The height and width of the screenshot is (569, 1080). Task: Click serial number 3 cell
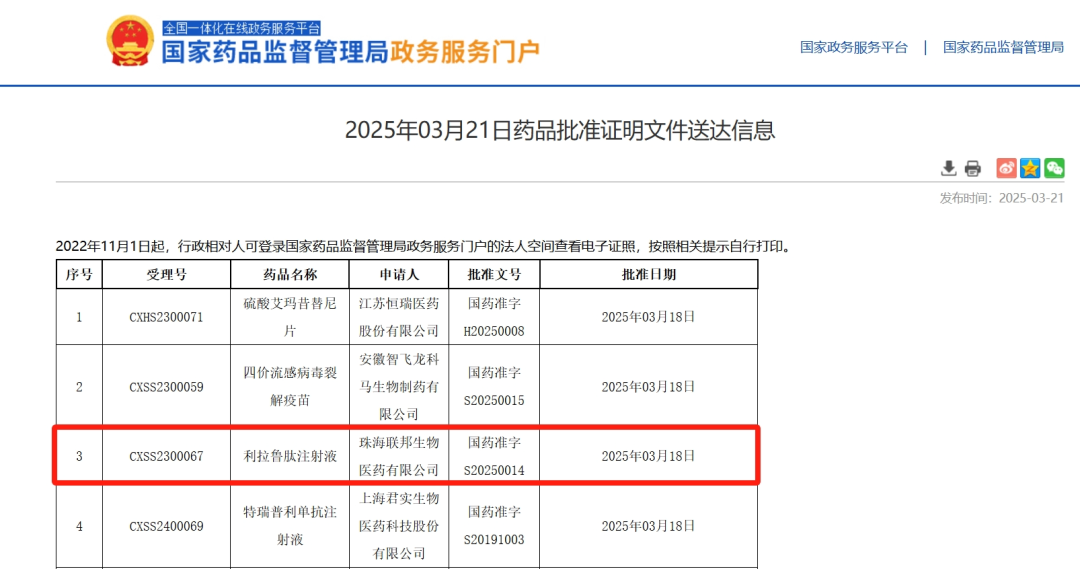pos(79,457)
